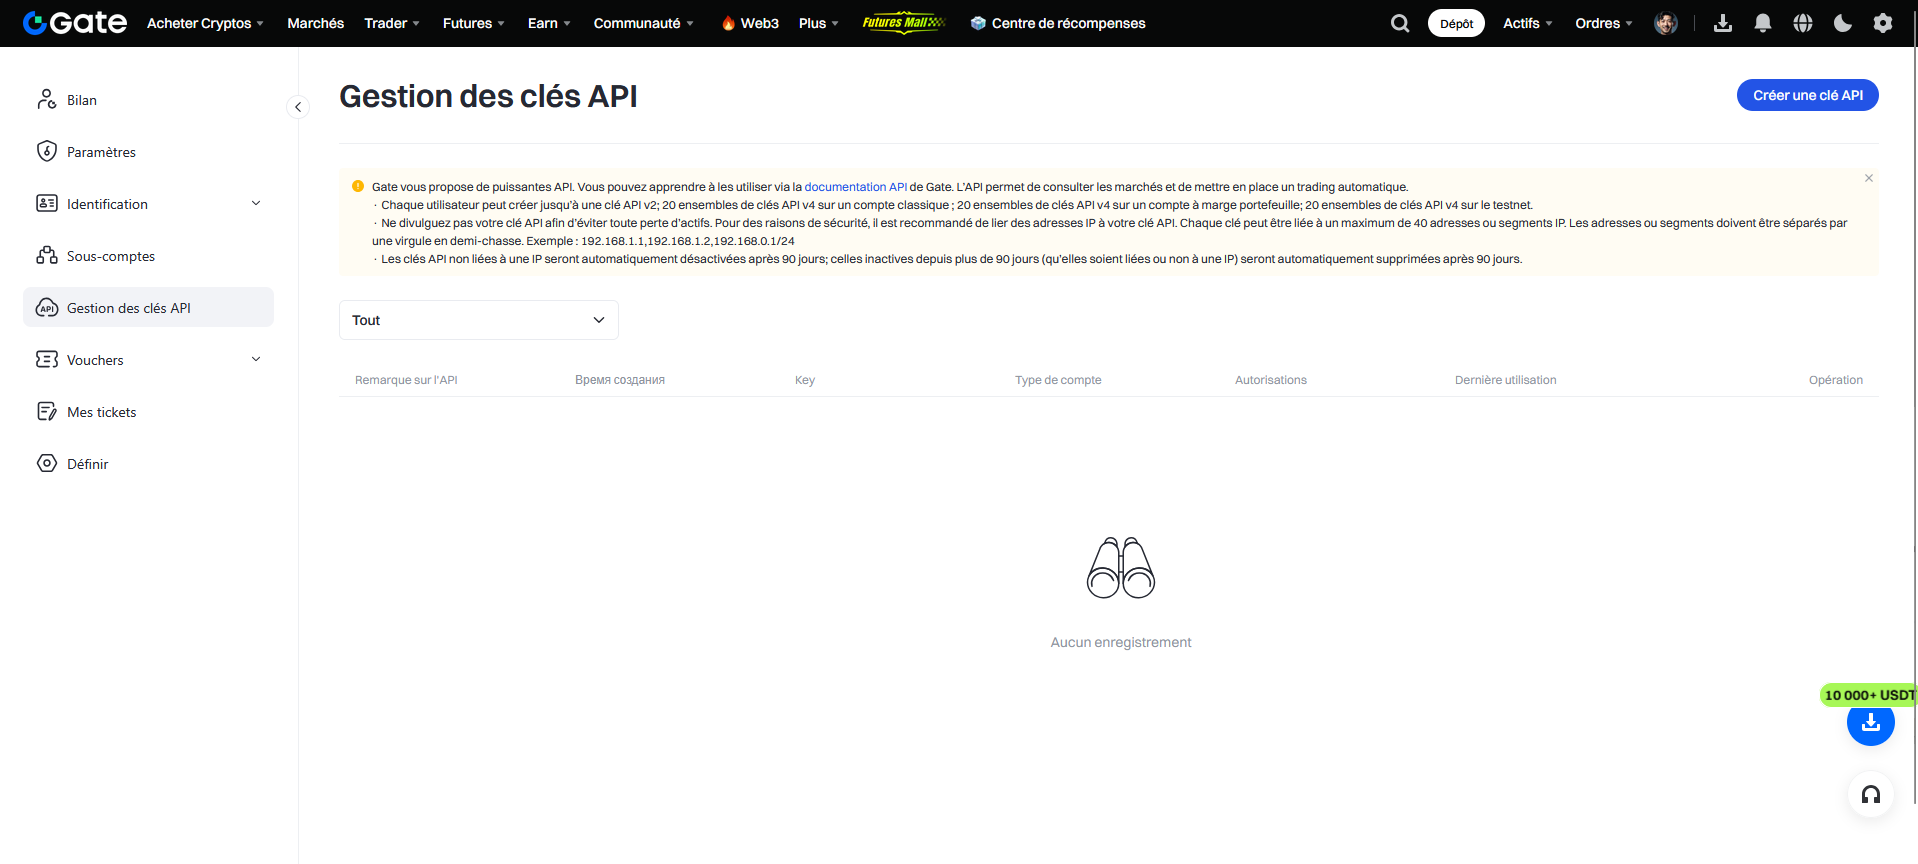1918x864 pixels.
Task: Open the Futures top menu
Action: 473,23
